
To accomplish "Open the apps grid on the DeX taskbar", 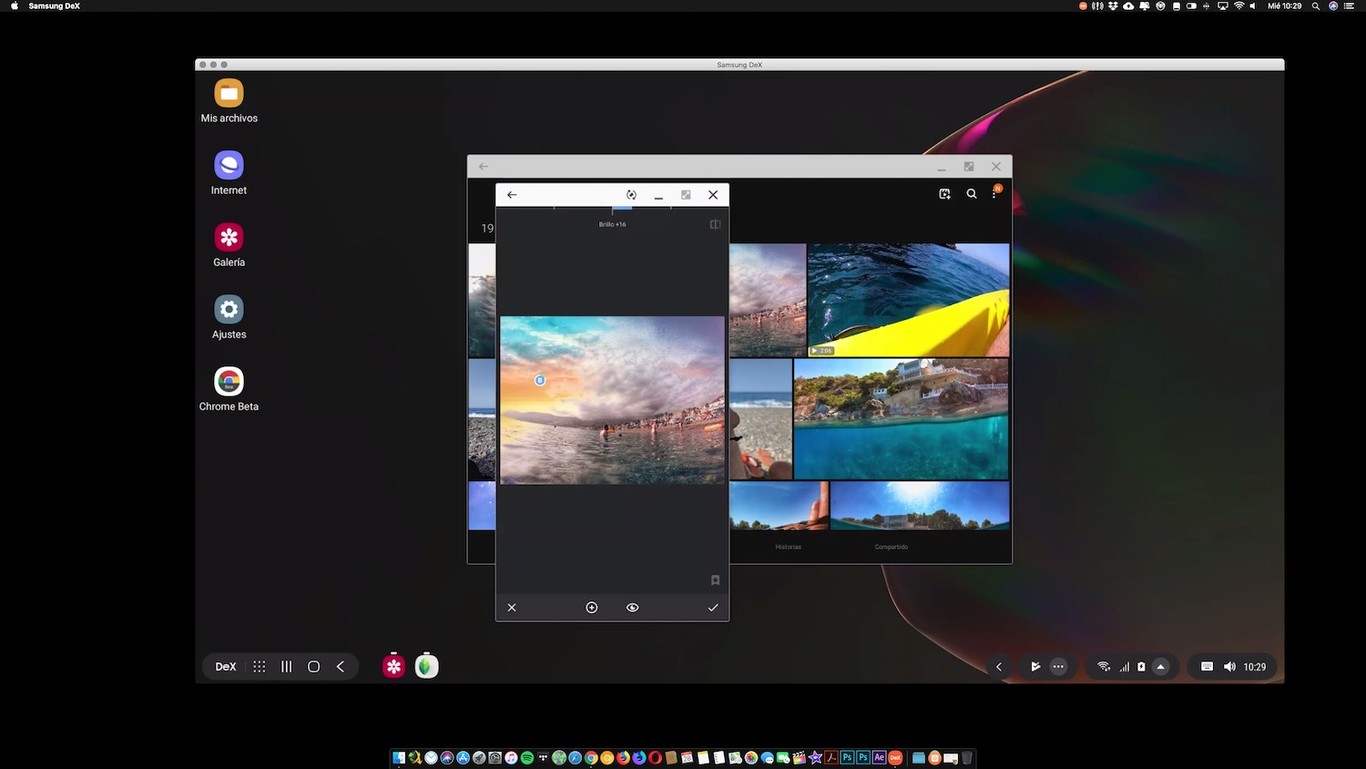I will point(258,666).
